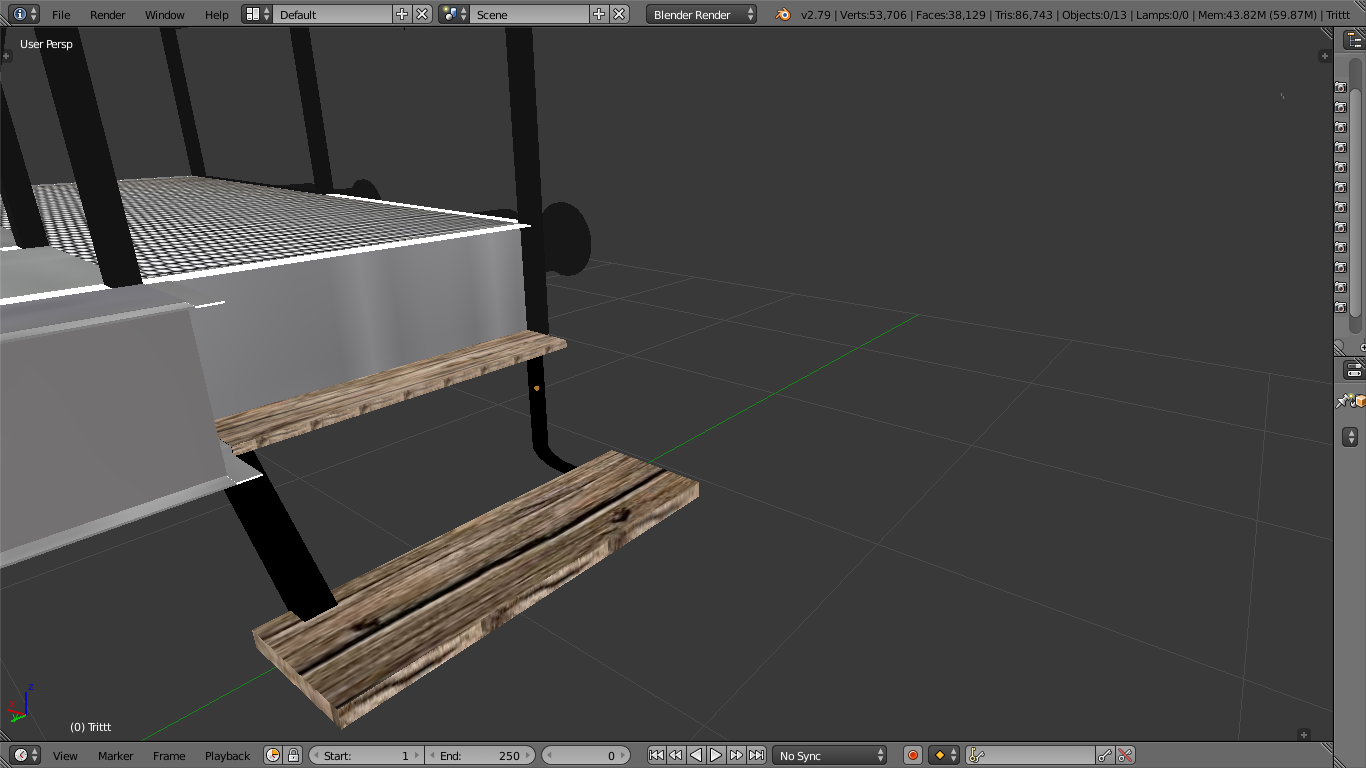
Task: Expand the 3D View tool shelf
Action: pyautogui.click(x=7, y=56)
